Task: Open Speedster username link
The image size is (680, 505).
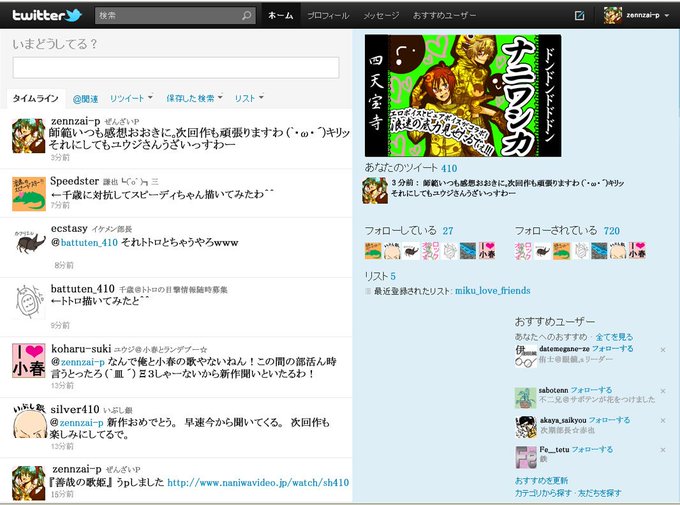Action: [75, 181]
